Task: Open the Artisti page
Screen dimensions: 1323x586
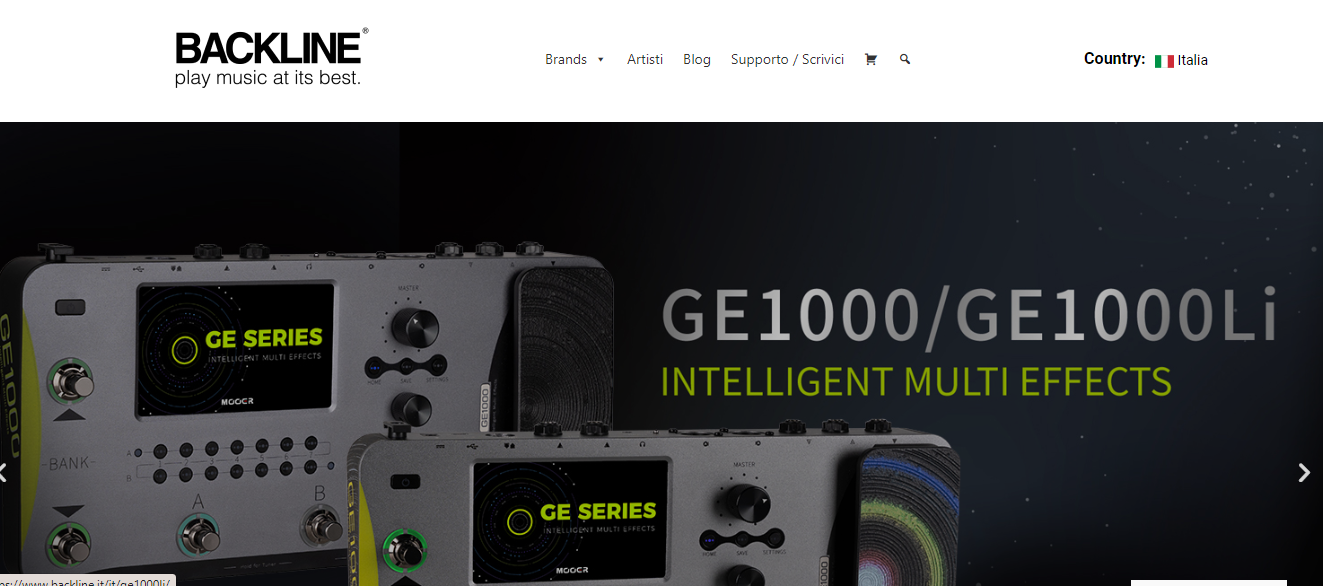Action: tap(645, 60)
